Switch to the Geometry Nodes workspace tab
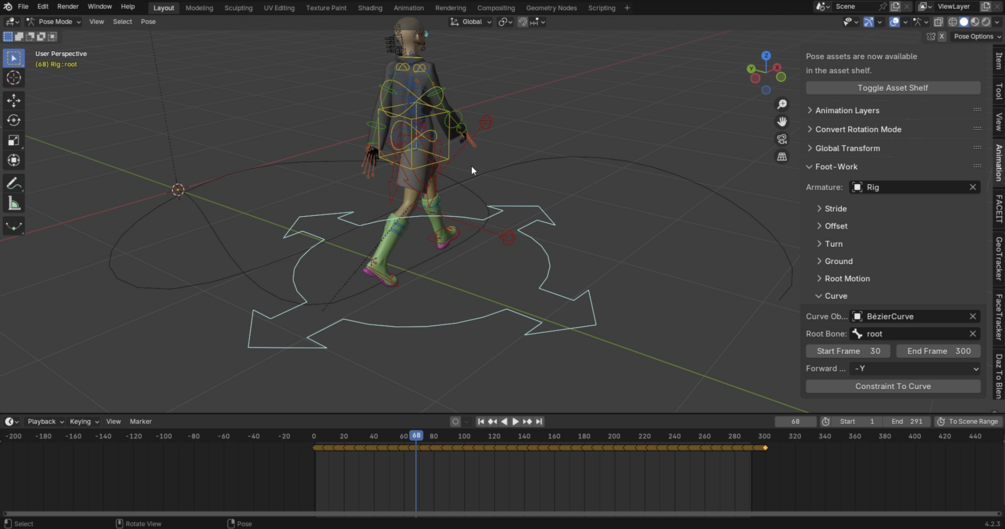Screen dimensions: 1005x529 click(x=551, y=8)
